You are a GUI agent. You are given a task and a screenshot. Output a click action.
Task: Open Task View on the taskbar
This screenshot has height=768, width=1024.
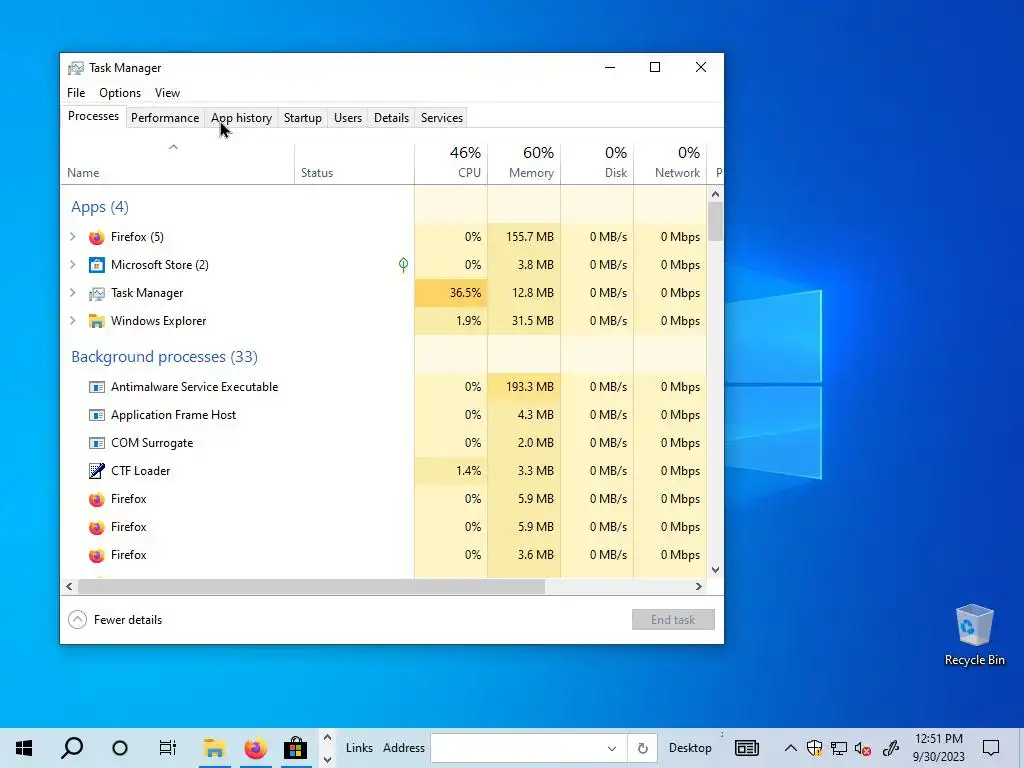coord(168,748)
